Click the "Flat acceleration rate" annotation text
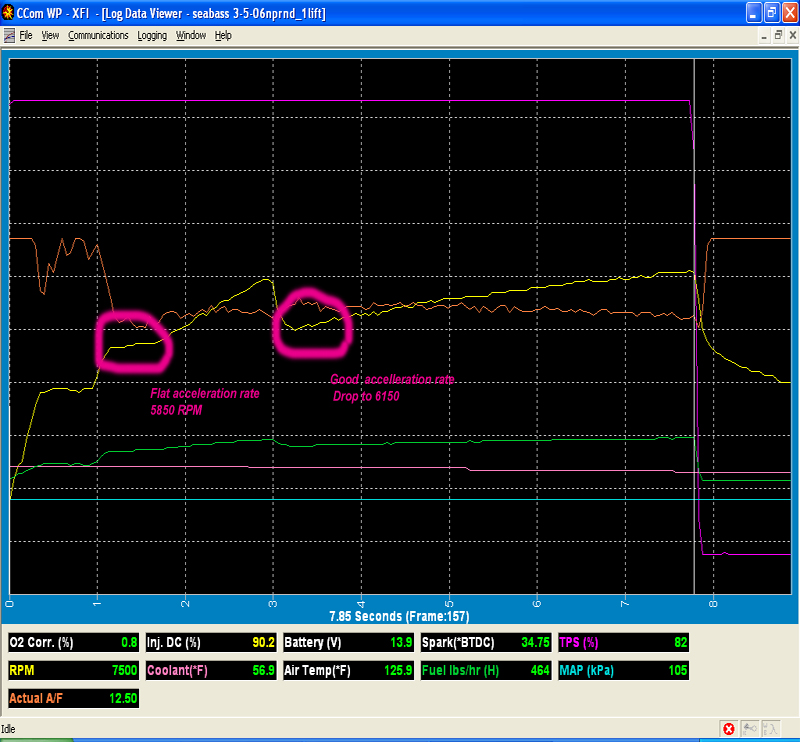The height and width of the screenshot is (742, 800). coord(205,394)
